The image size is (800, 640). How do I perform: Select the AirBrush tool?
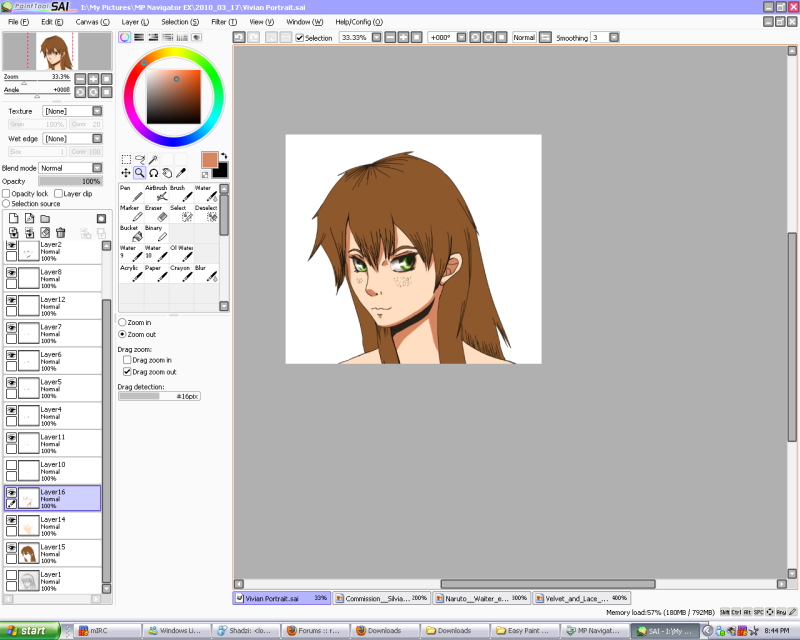[159, 194]
